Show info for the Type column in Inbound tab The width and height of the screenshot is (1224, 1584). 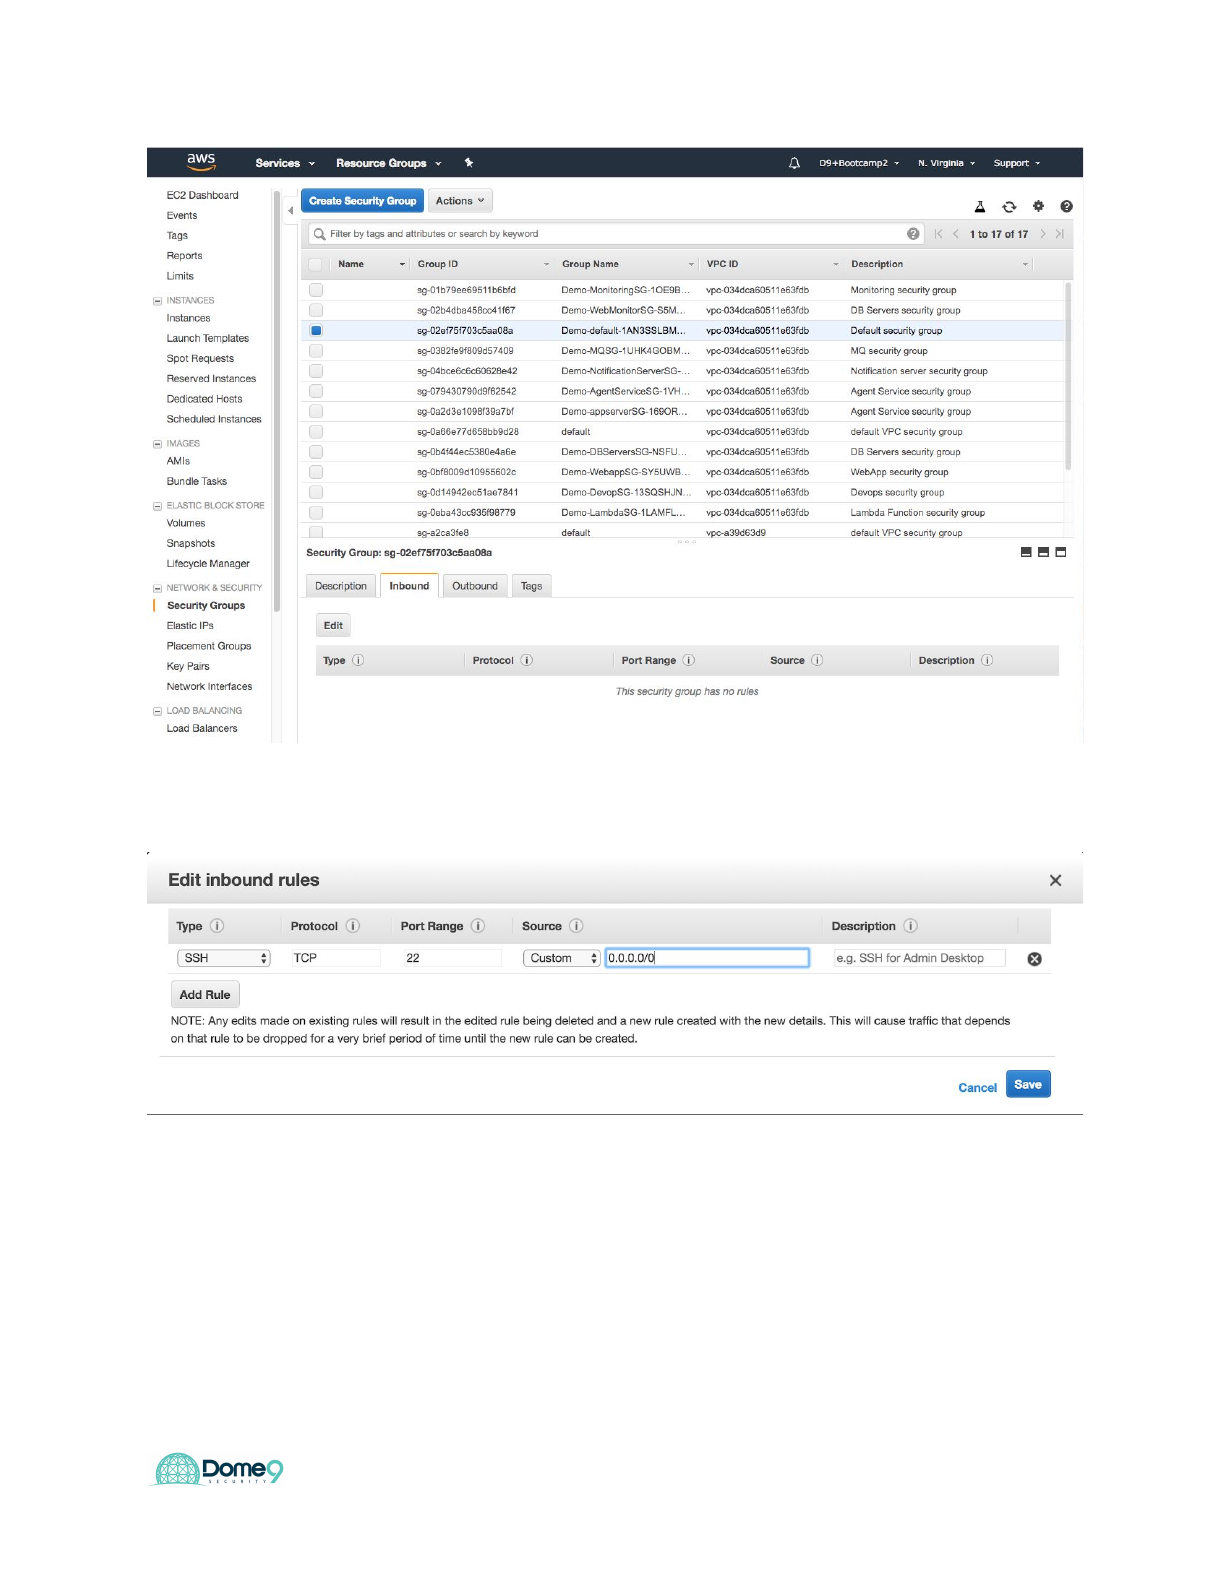pos(358,661)
